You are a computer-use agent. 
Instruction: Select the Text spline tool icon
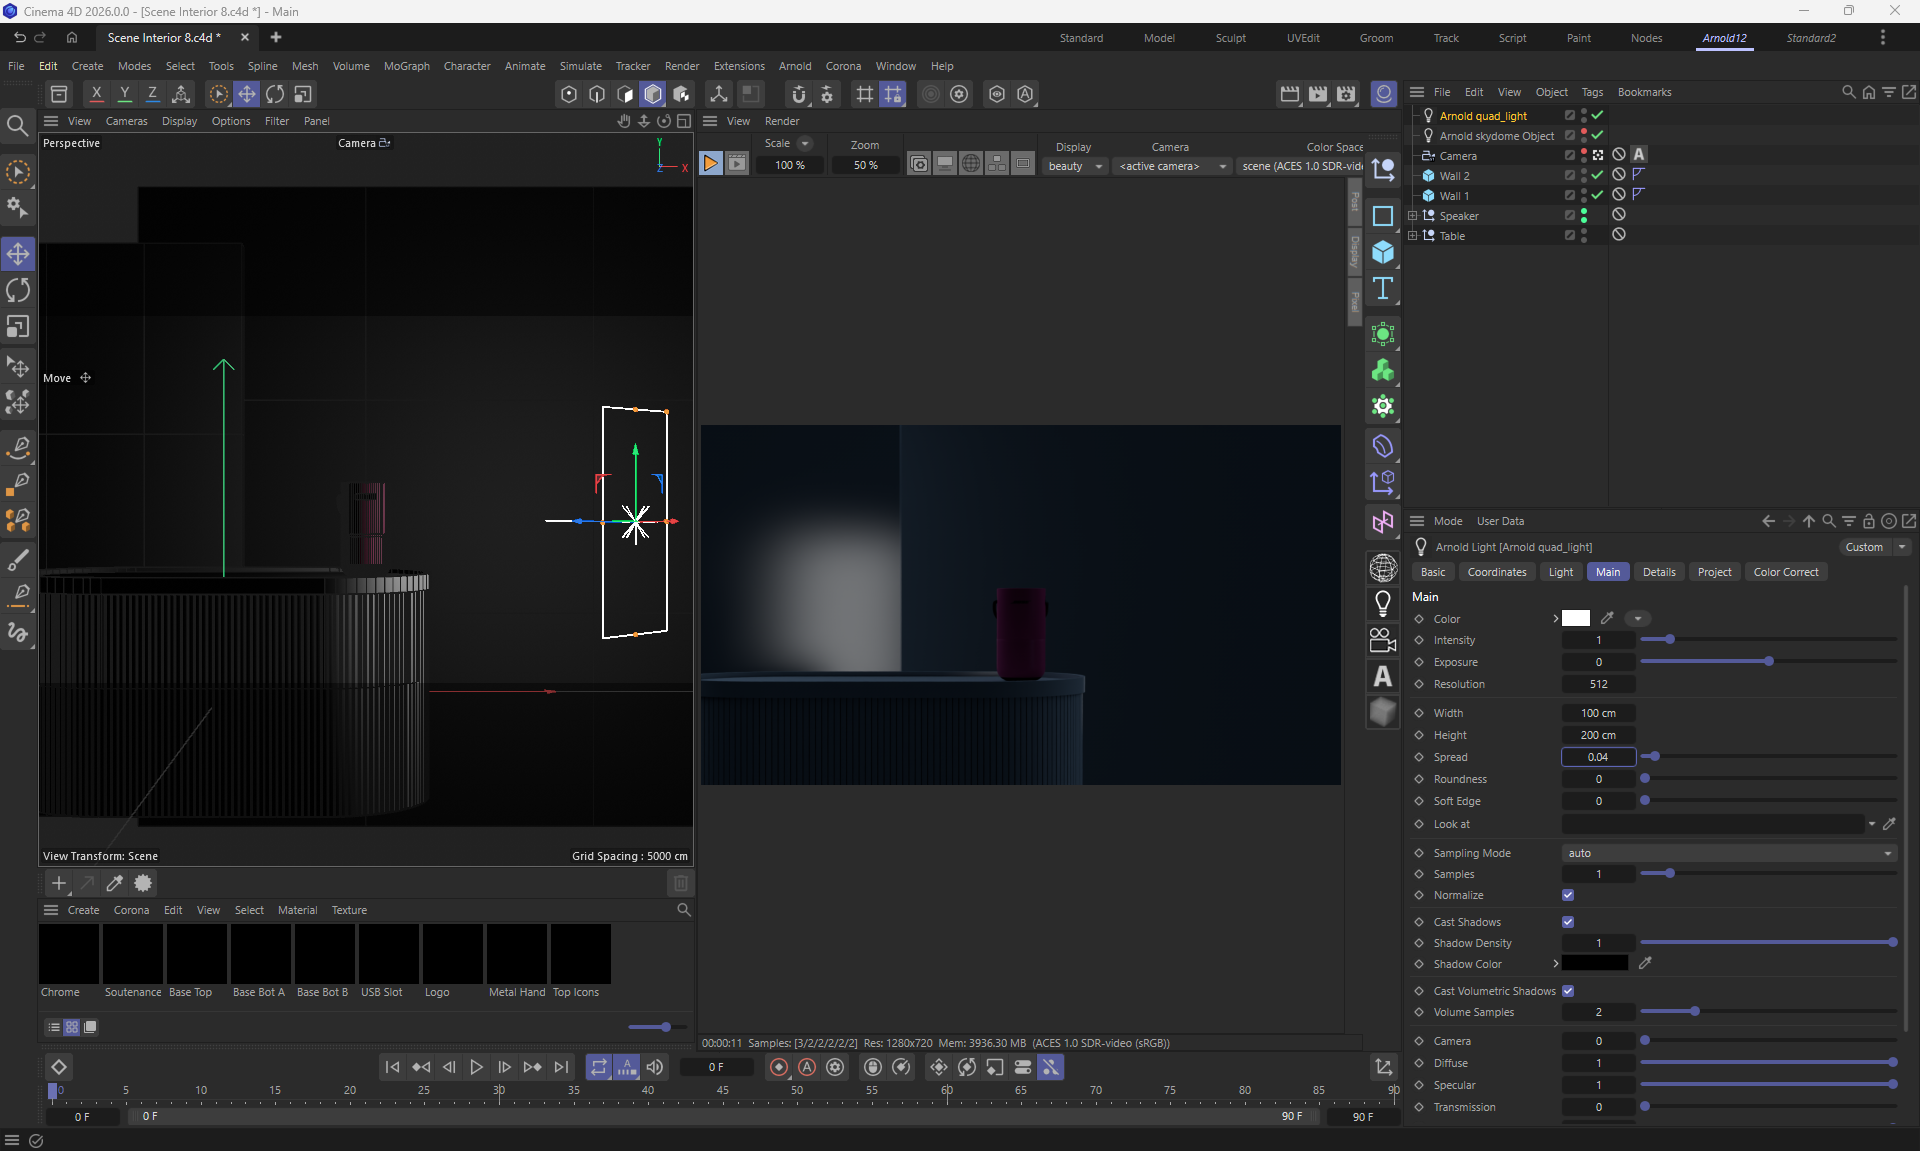pos(1383,289)
